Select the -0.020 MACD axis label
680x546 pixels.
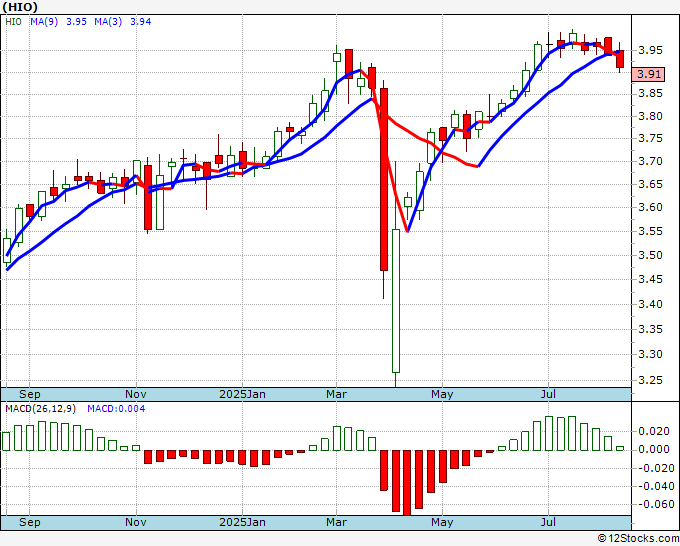[654, 468]
